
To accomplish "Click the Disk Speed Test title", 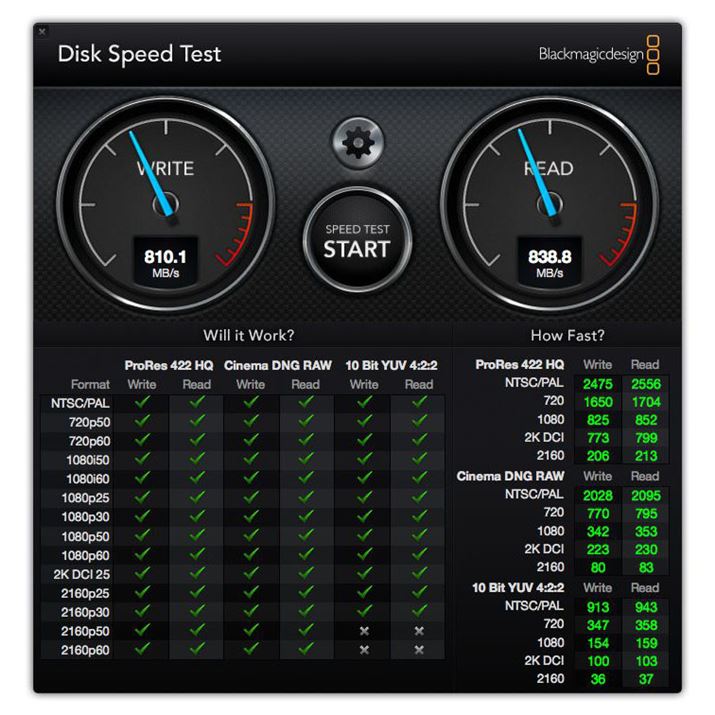I will pyautogui.click(x=139, y=54).
